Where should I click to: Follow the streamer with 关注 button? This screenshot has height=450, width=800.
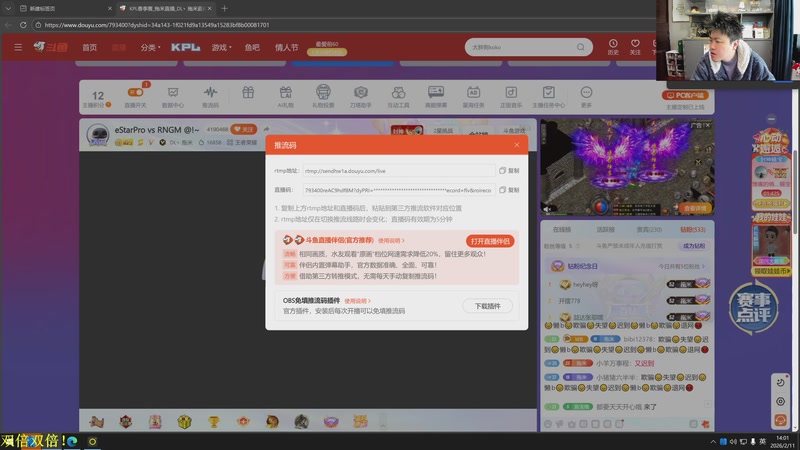click(243, 129)
